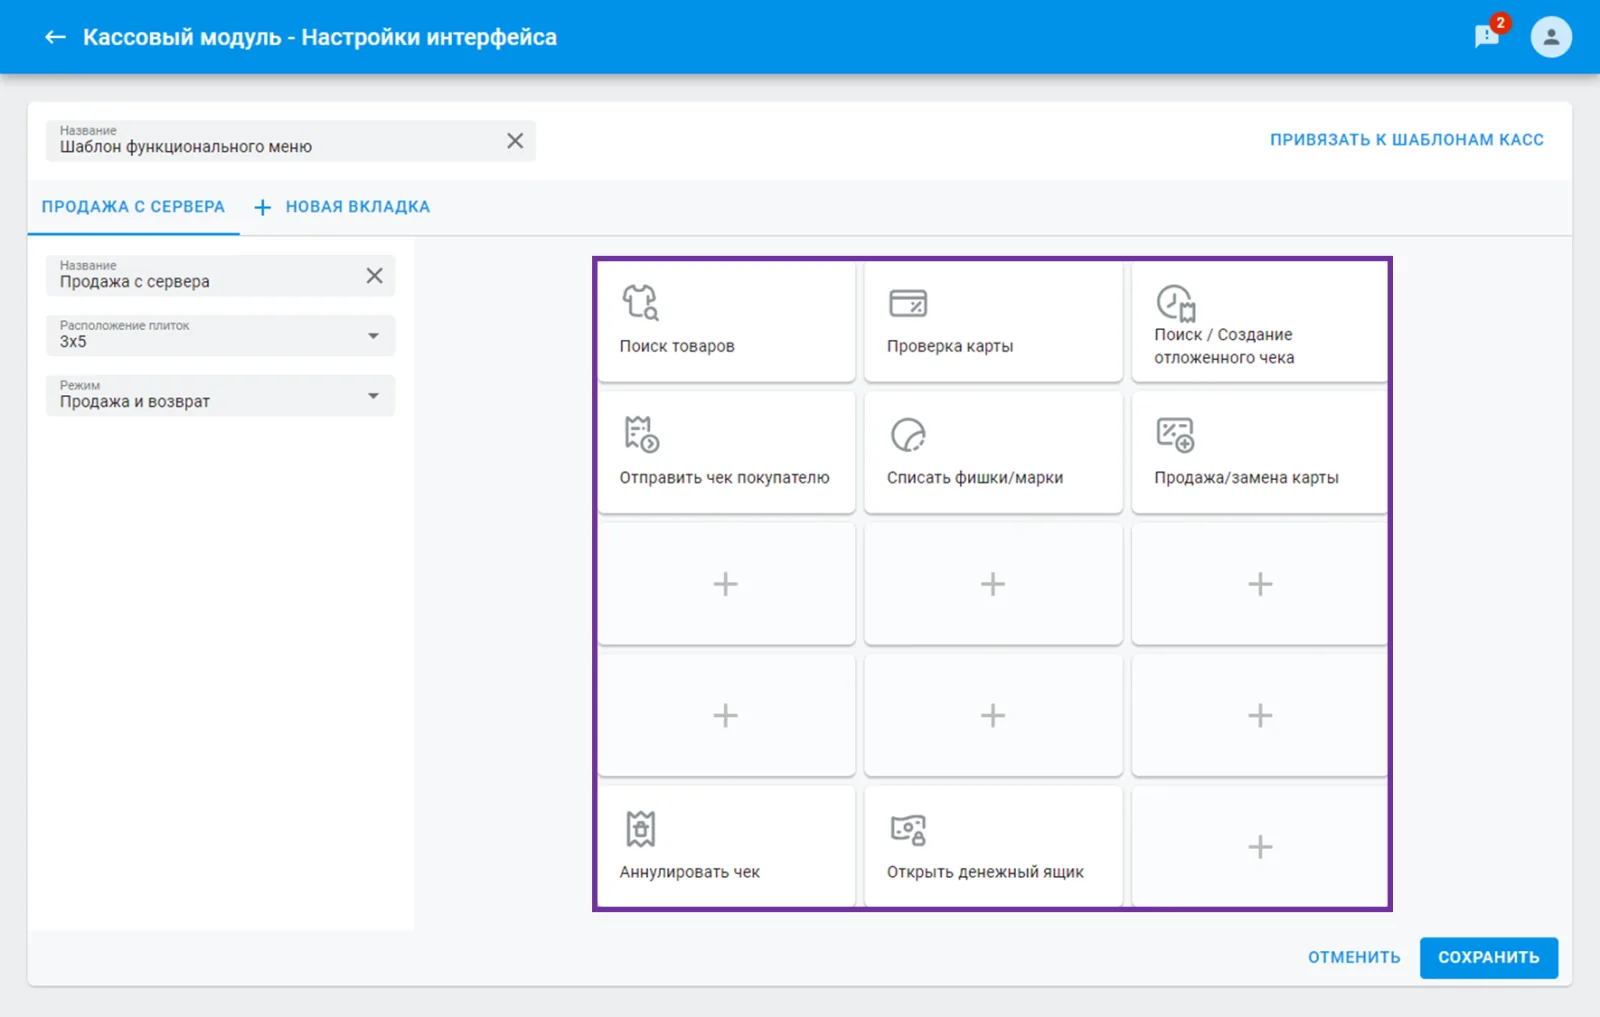Click the Отменить button
Screen dimensions: 1600x1017
click(x=1354, y=957)
